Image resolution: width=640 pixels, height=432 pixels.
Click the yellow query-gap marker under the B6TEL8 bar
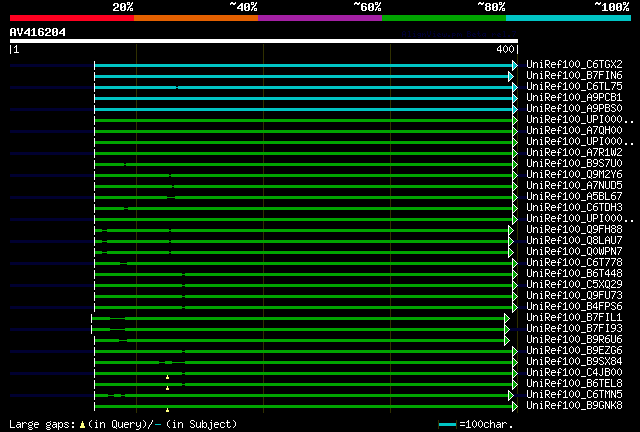167,388
